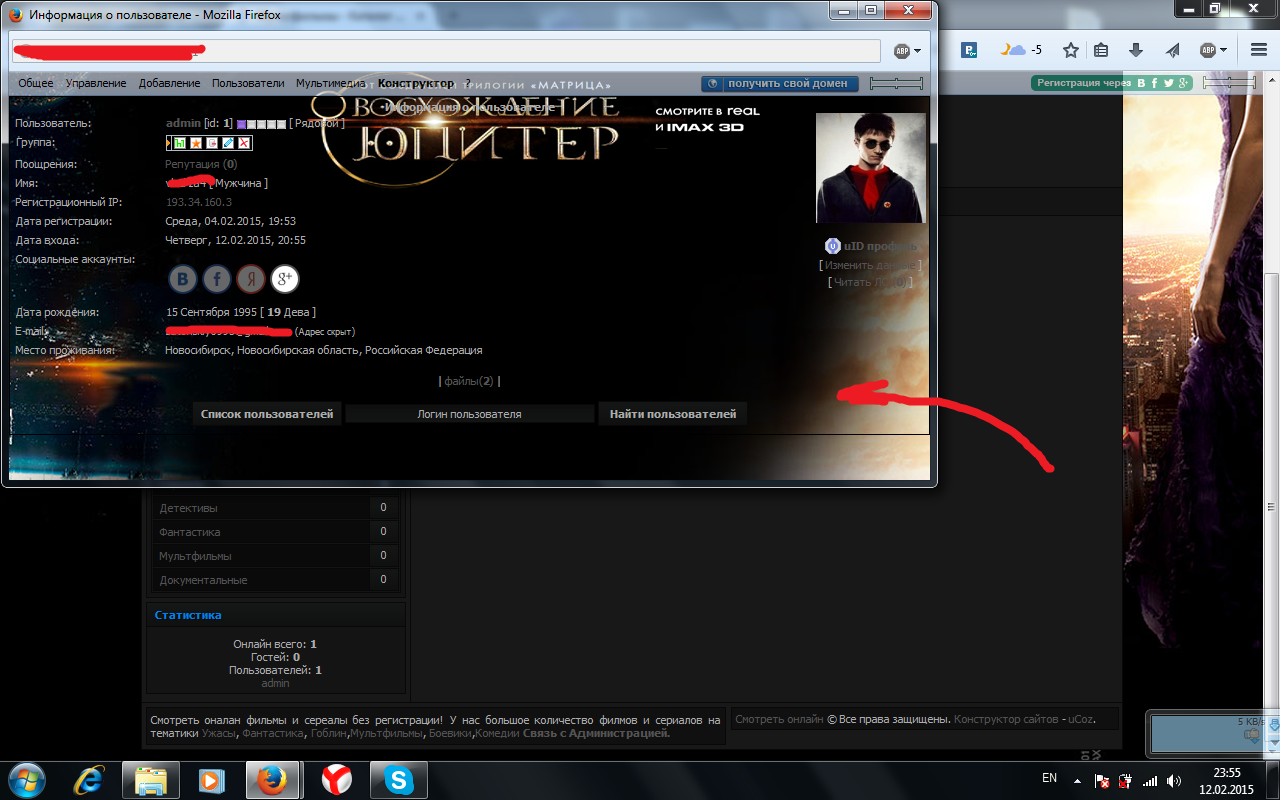Focus the Логин пользователя search field
1288x800 pixels.
469,414
